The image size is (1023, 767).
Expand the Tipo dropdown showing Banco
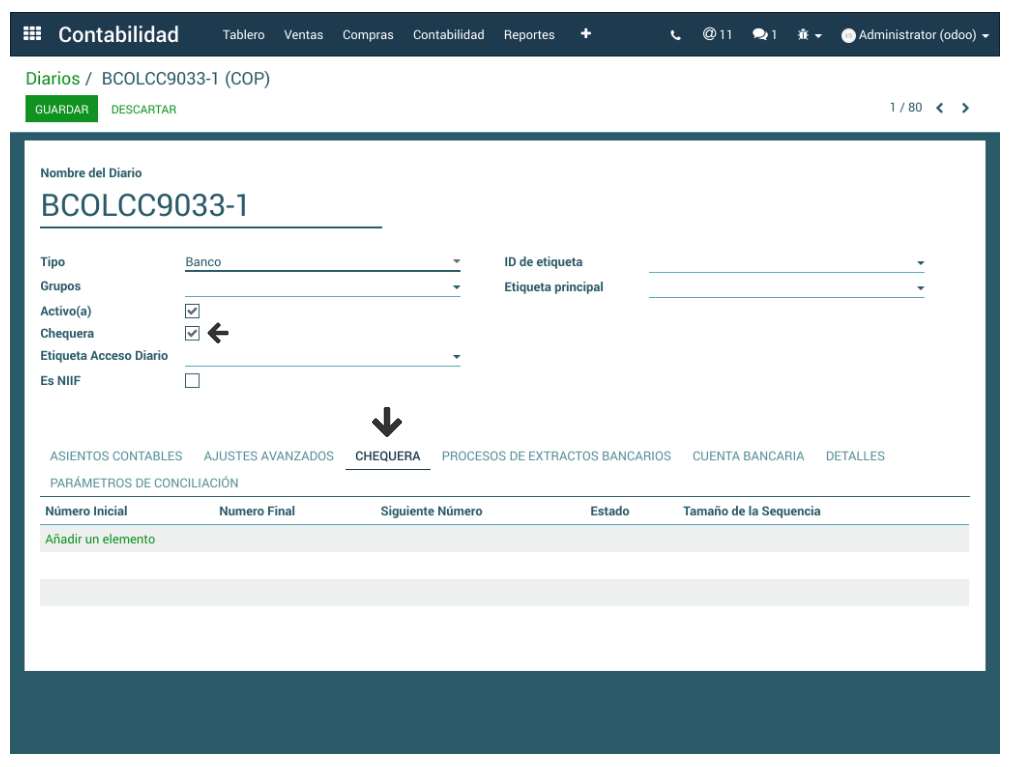[x=322, y=262]
